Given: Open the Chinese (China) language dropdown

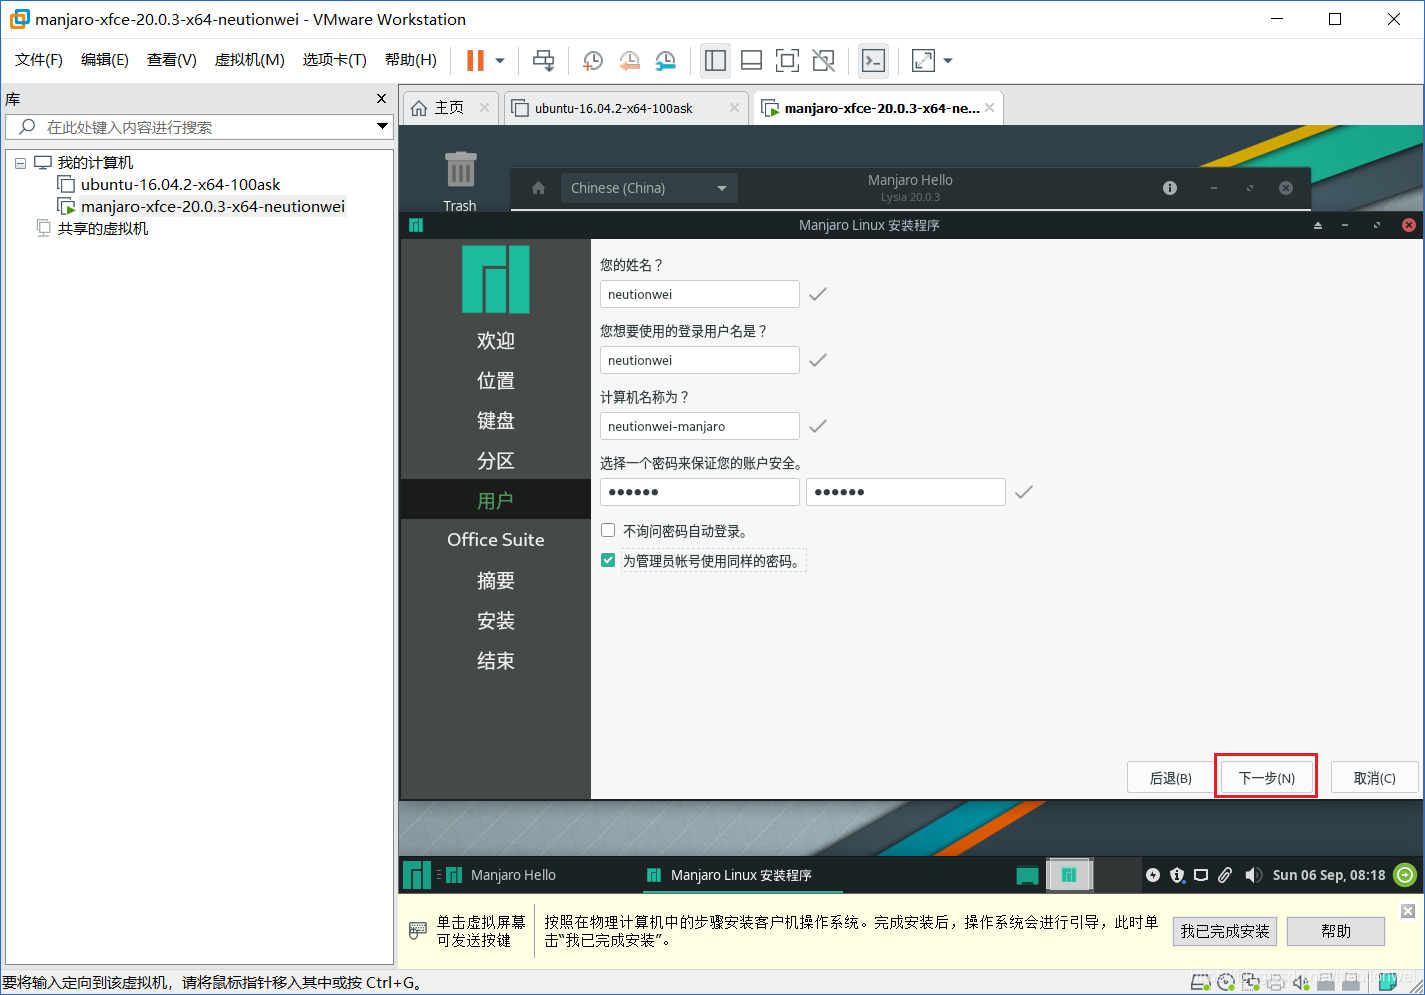Looking at the screenshot, I should (x=648, y=188).
